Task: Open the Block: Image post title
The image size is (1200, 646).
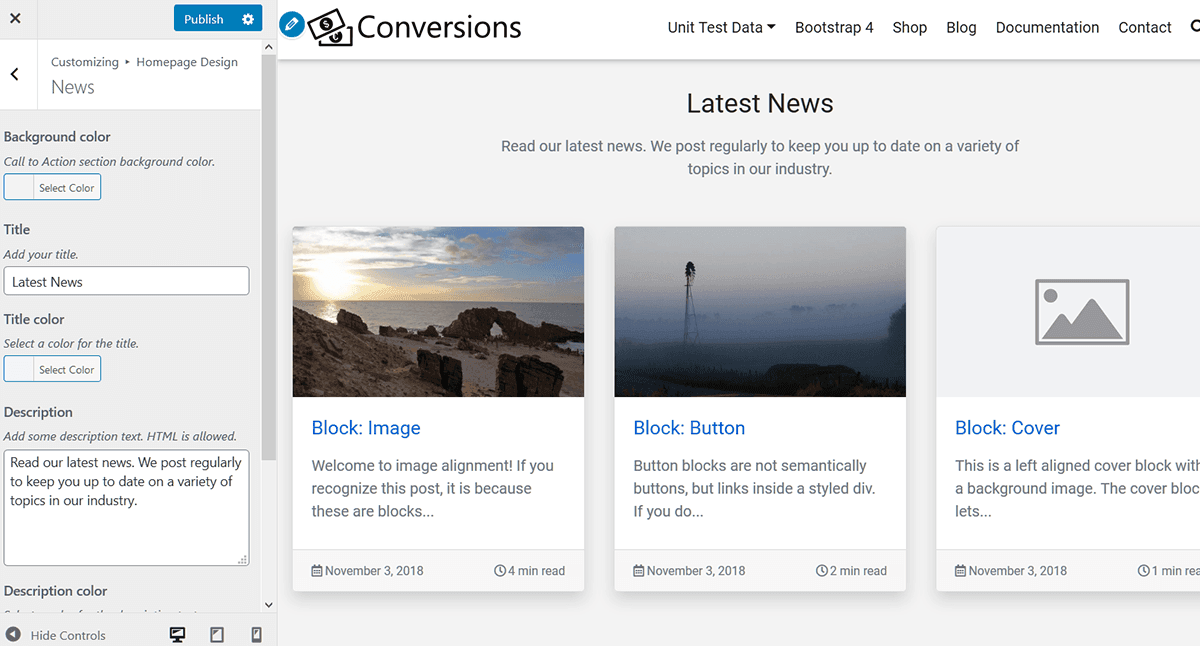Action: click(x=366, y=428)
